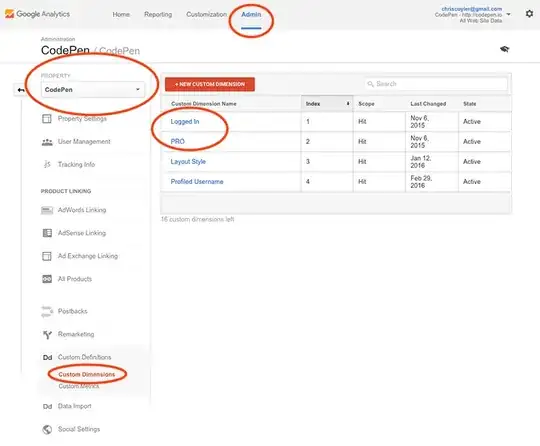Click the chriscoyier@gmail.com account link

coord(471,9)
